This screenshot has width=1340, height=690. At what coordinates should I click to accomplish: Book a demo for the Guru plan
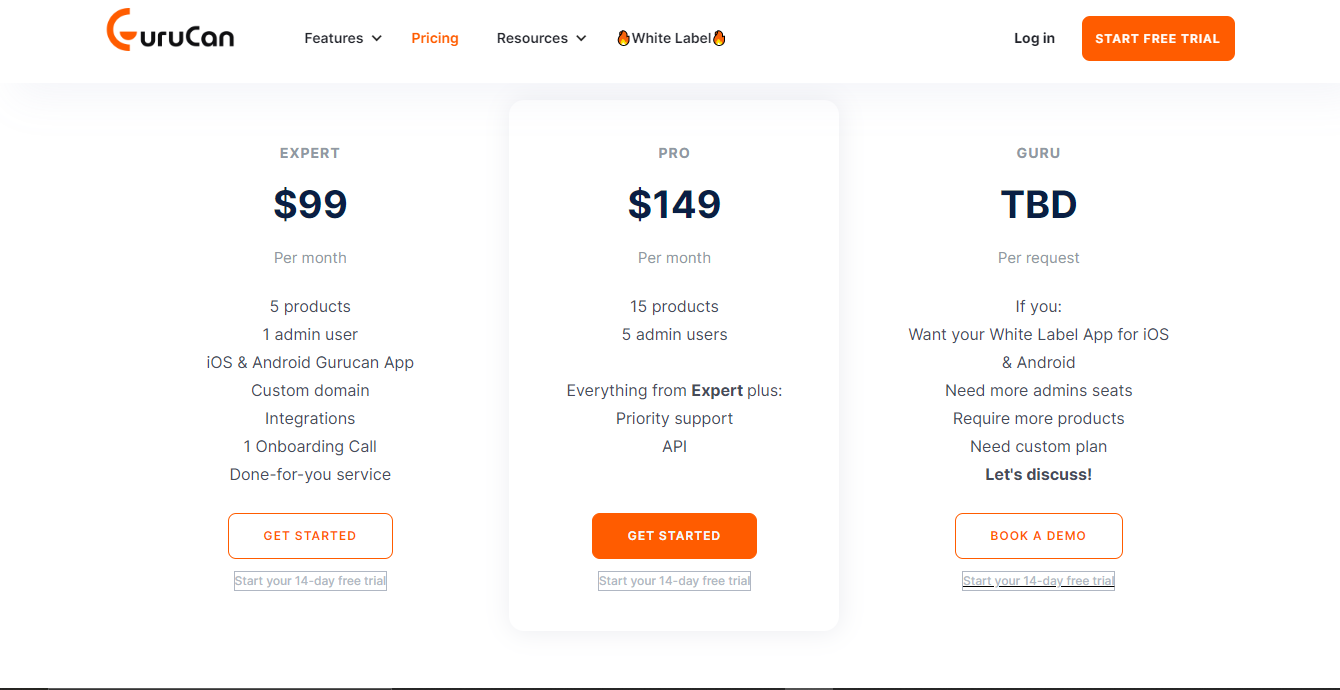1038,536
